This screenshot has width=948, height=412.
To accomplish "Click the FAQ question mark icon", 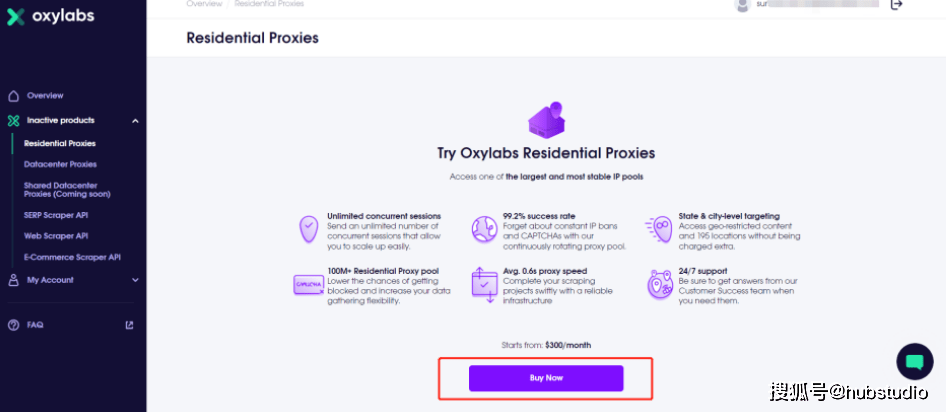I will 13,325.
